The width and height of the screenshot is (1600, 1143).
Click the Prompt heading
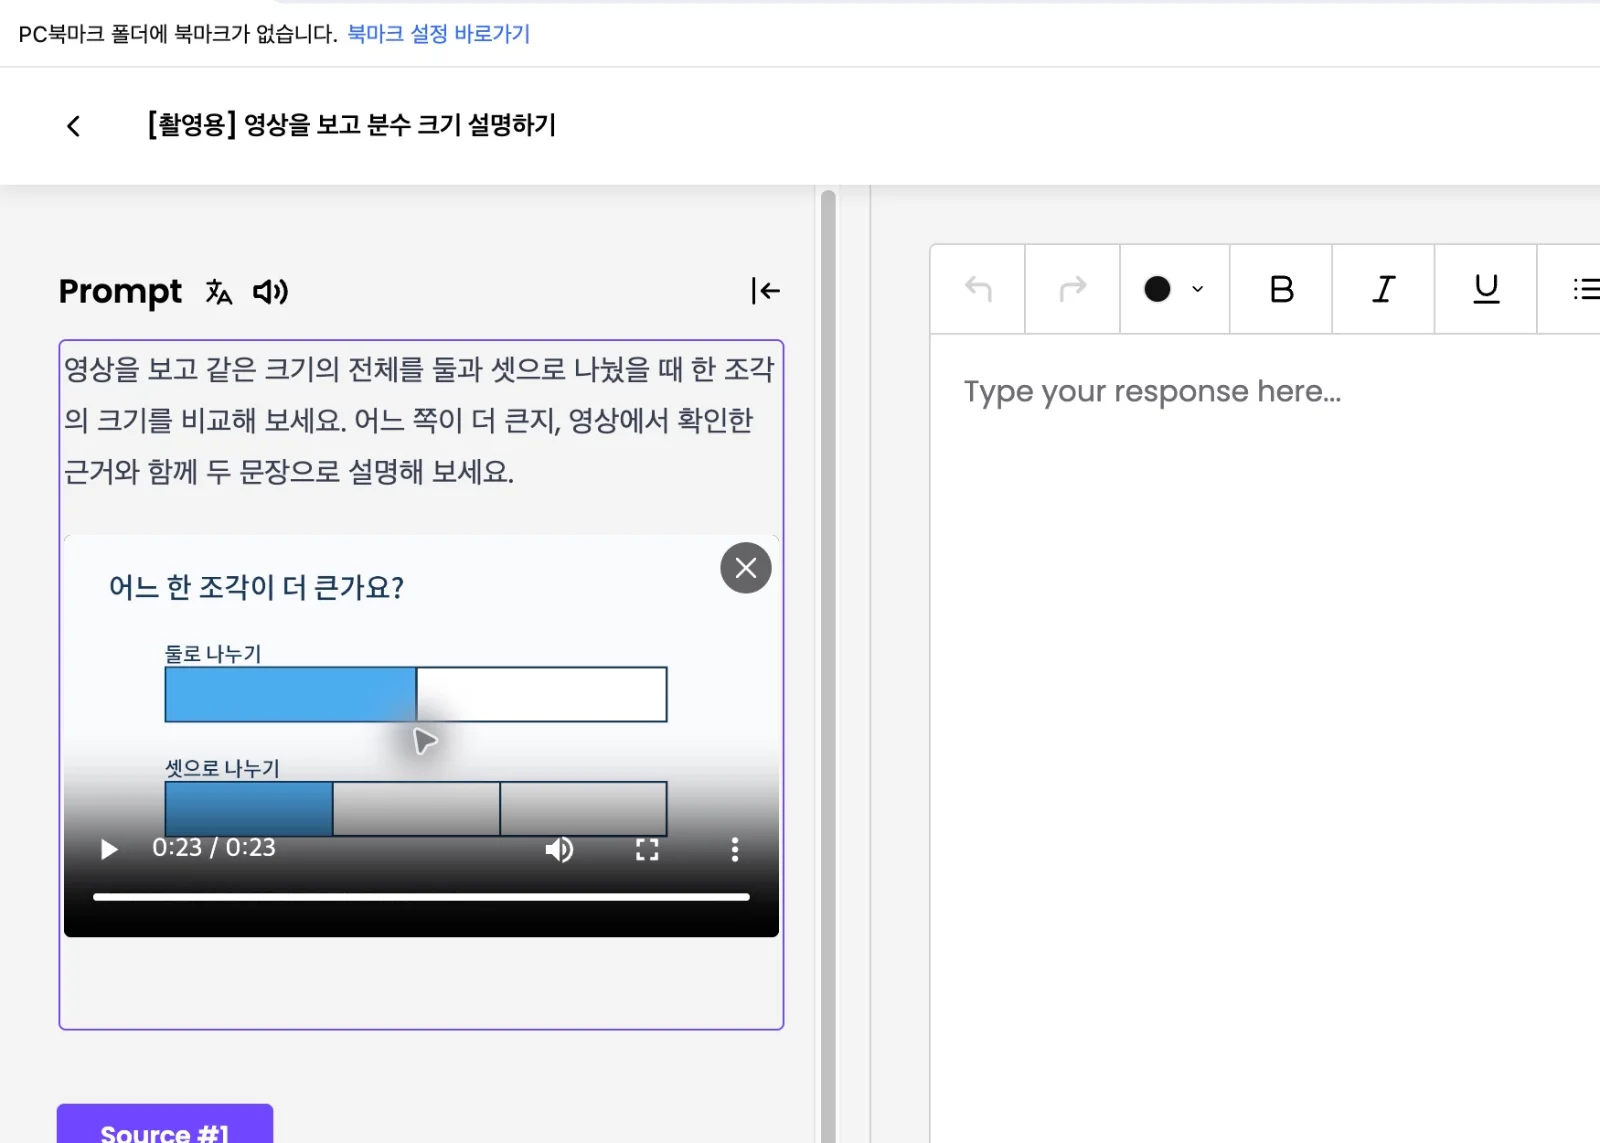[x=120, y=292]
